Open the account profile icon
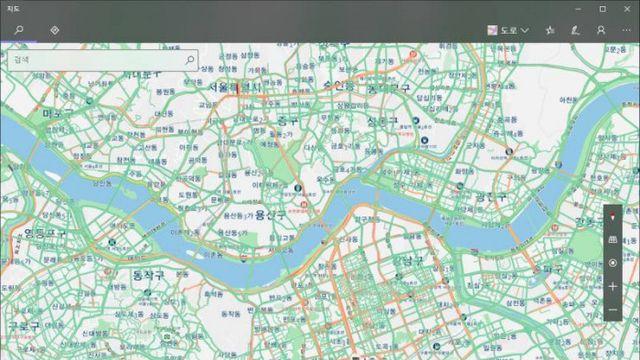Image resolution: width=640 pixels, height=360 pixels. point(601,30)
